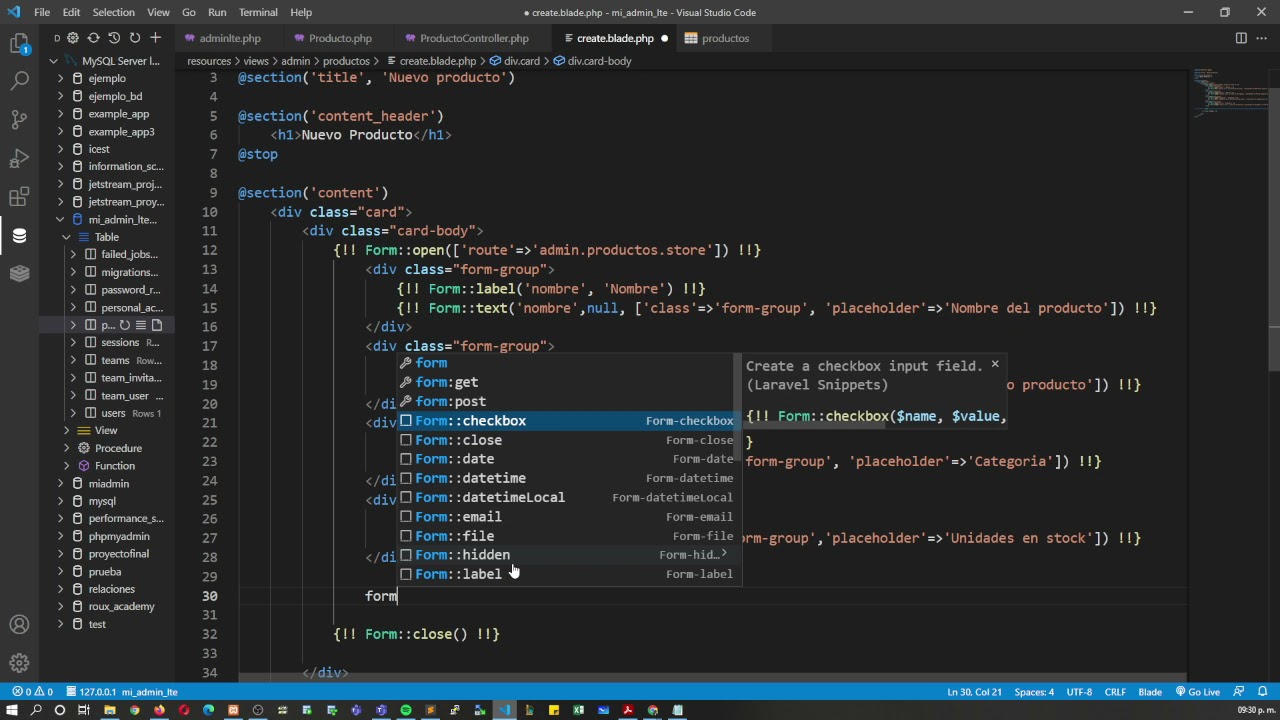Close the suggestion details popup

coord(995,365)
